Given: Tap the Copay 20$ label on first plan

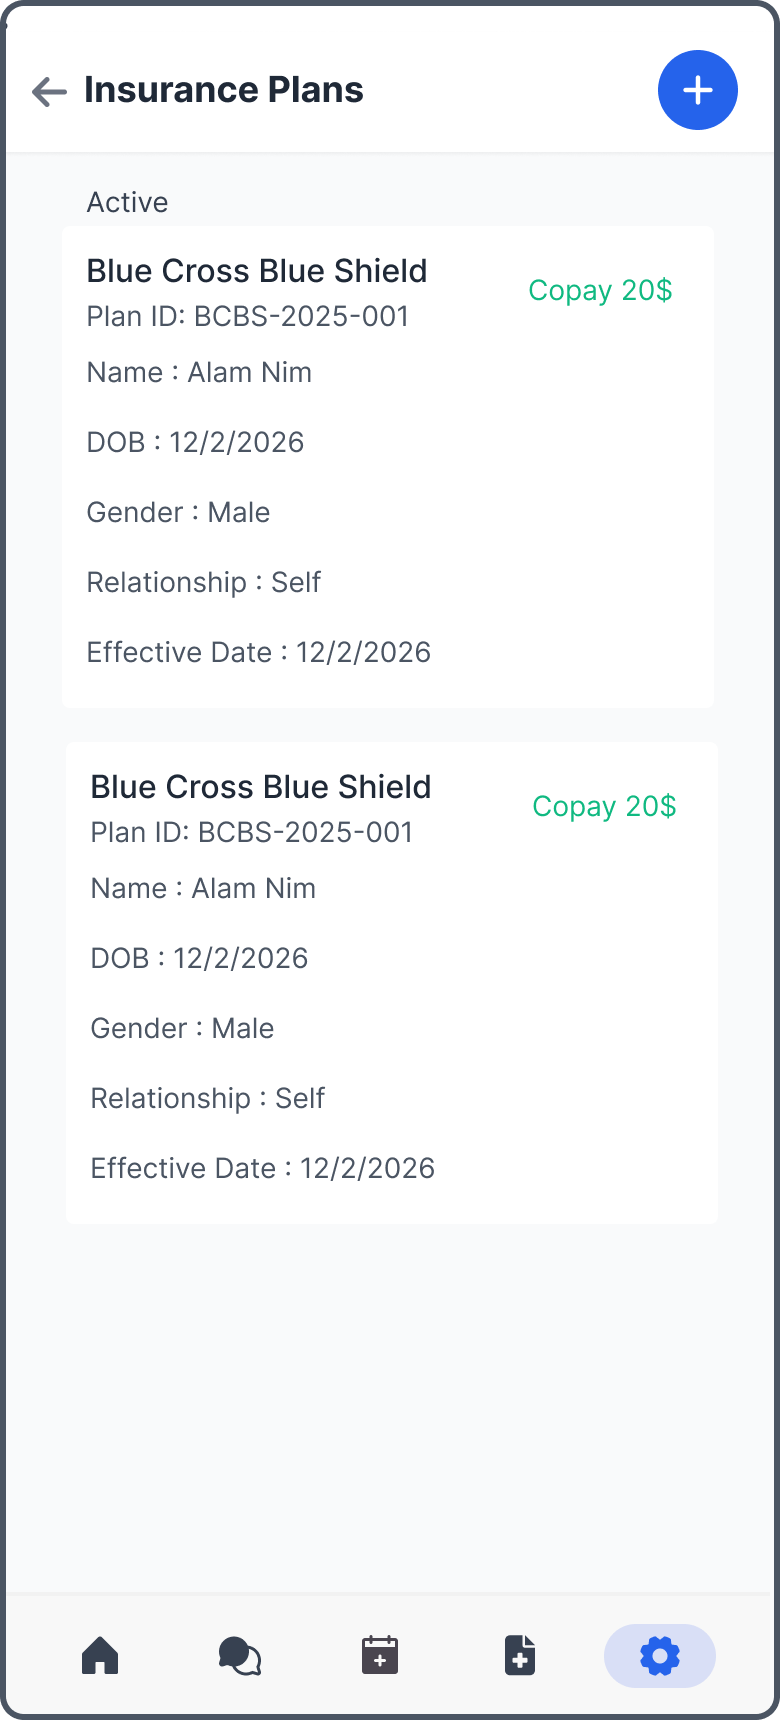Looking at the screenshot, I should tap(599, 291).
